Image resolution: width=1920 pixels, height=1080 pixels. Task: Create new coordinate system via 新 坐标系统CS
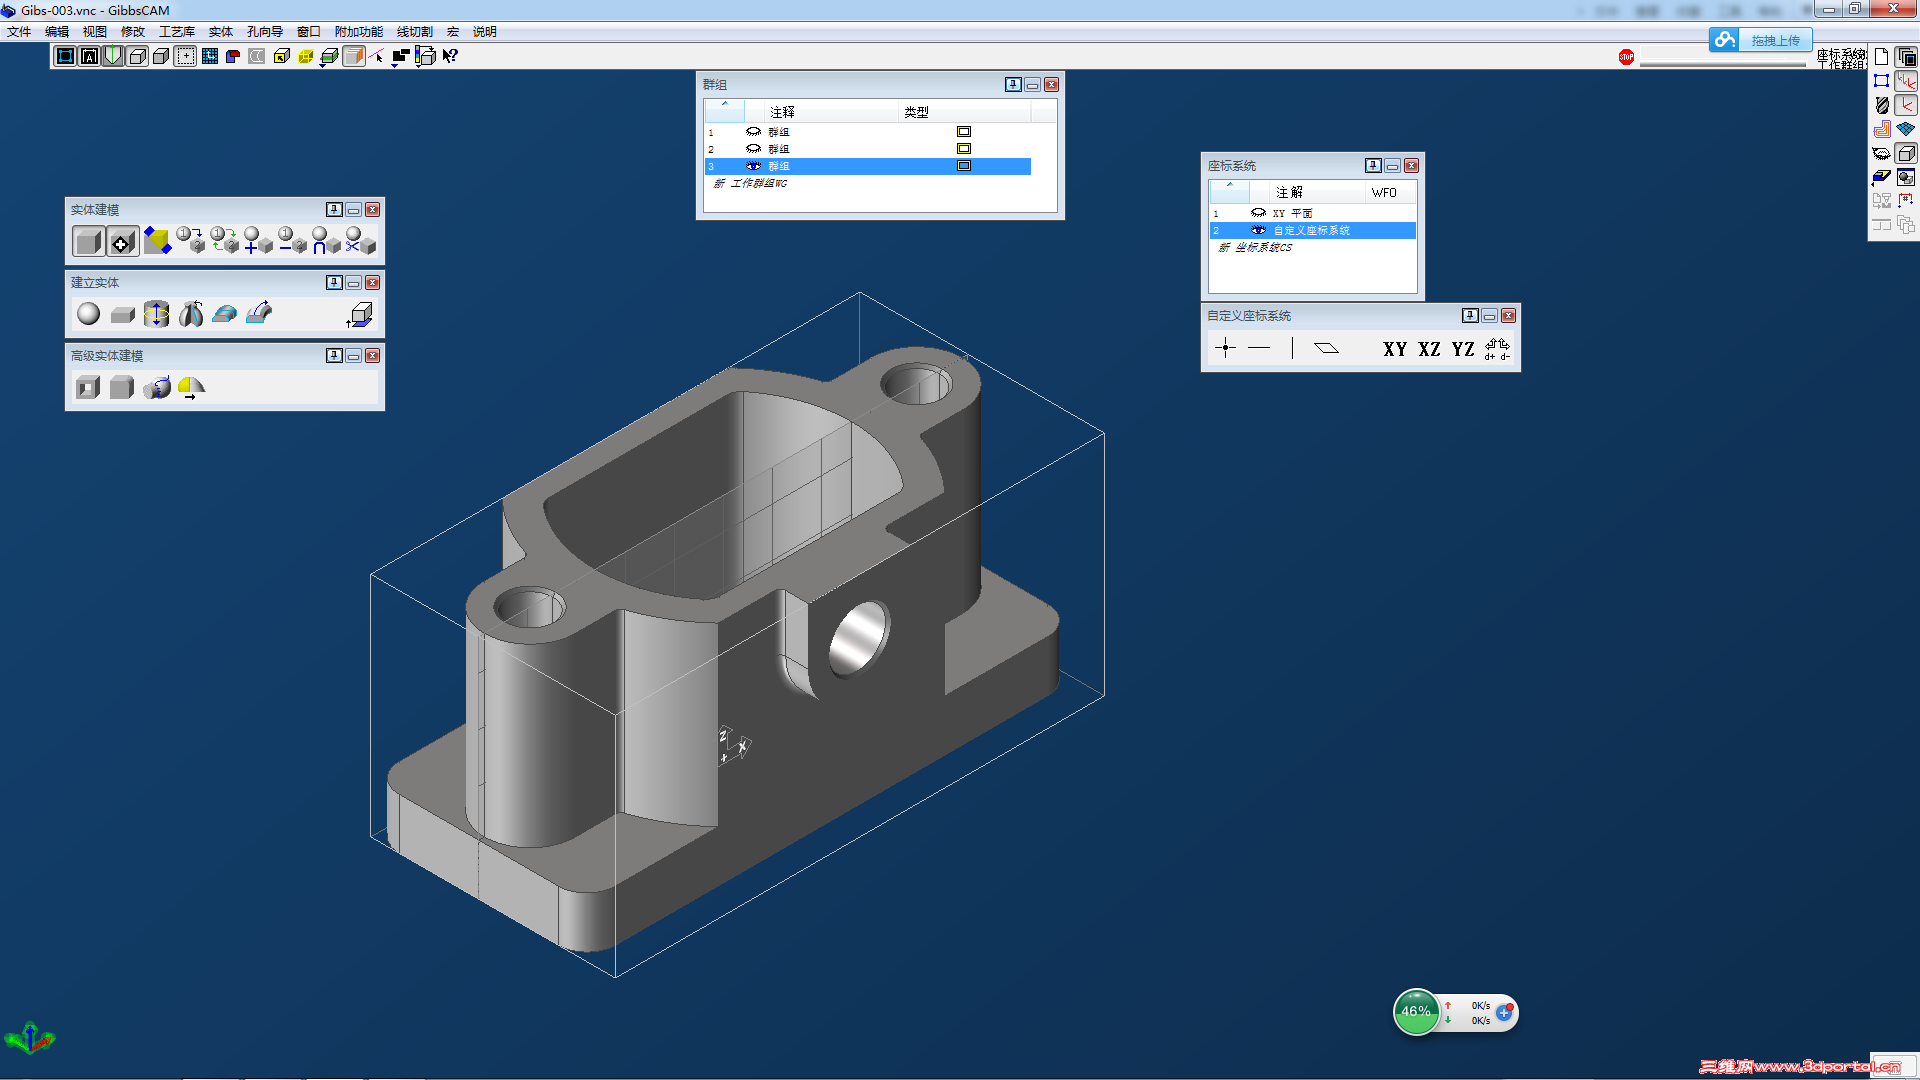point(1255,247)
